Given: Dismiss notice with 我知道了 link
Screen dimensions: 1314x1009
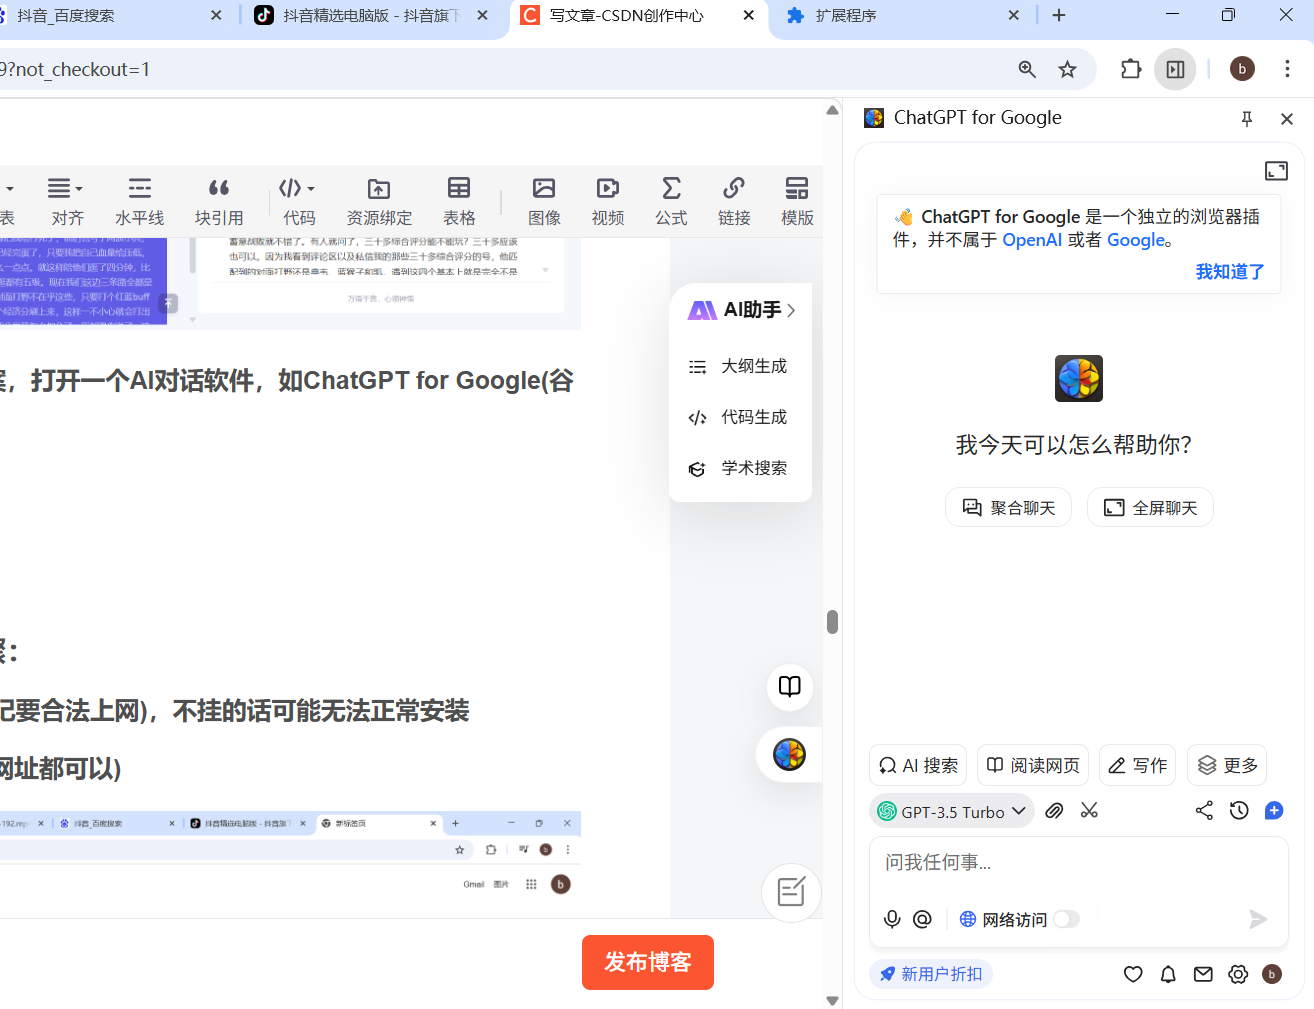Looking at the screenshot, I should point(1230,271).
